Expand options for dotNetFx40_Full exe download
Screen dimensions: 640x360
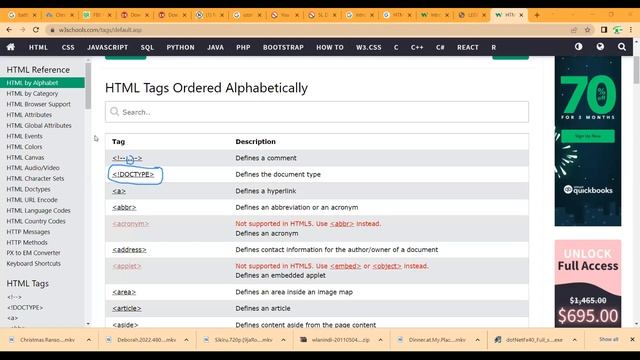tap(575, 340)
